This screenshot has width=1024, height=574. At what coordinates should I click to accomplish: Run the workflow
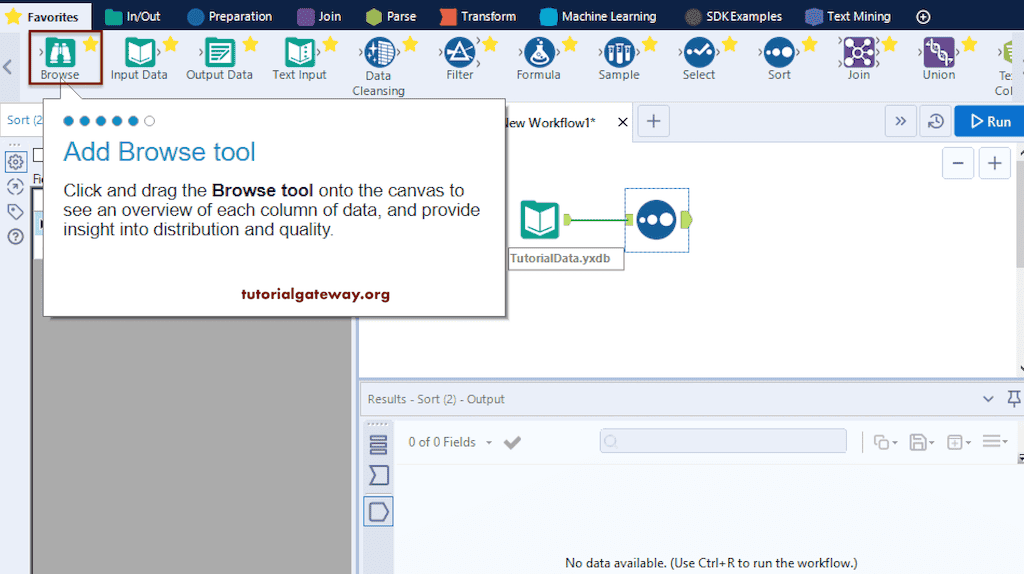(x=989, y=121)
